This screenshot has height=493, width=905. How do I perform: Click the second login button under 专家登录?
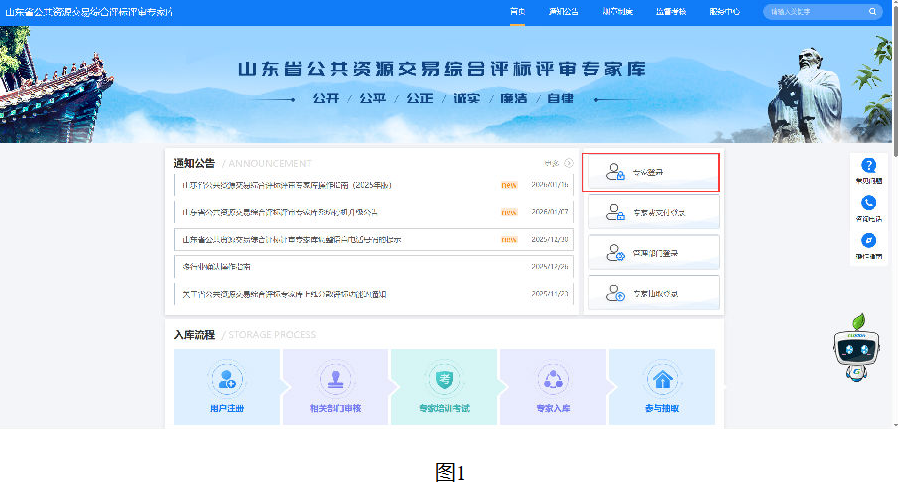[651, 212]
